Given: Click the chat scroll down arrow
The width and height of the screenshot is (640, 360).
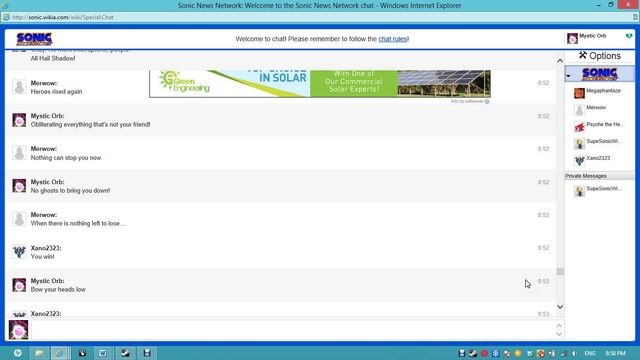Looking at the screenshot, I should (560, 307).
